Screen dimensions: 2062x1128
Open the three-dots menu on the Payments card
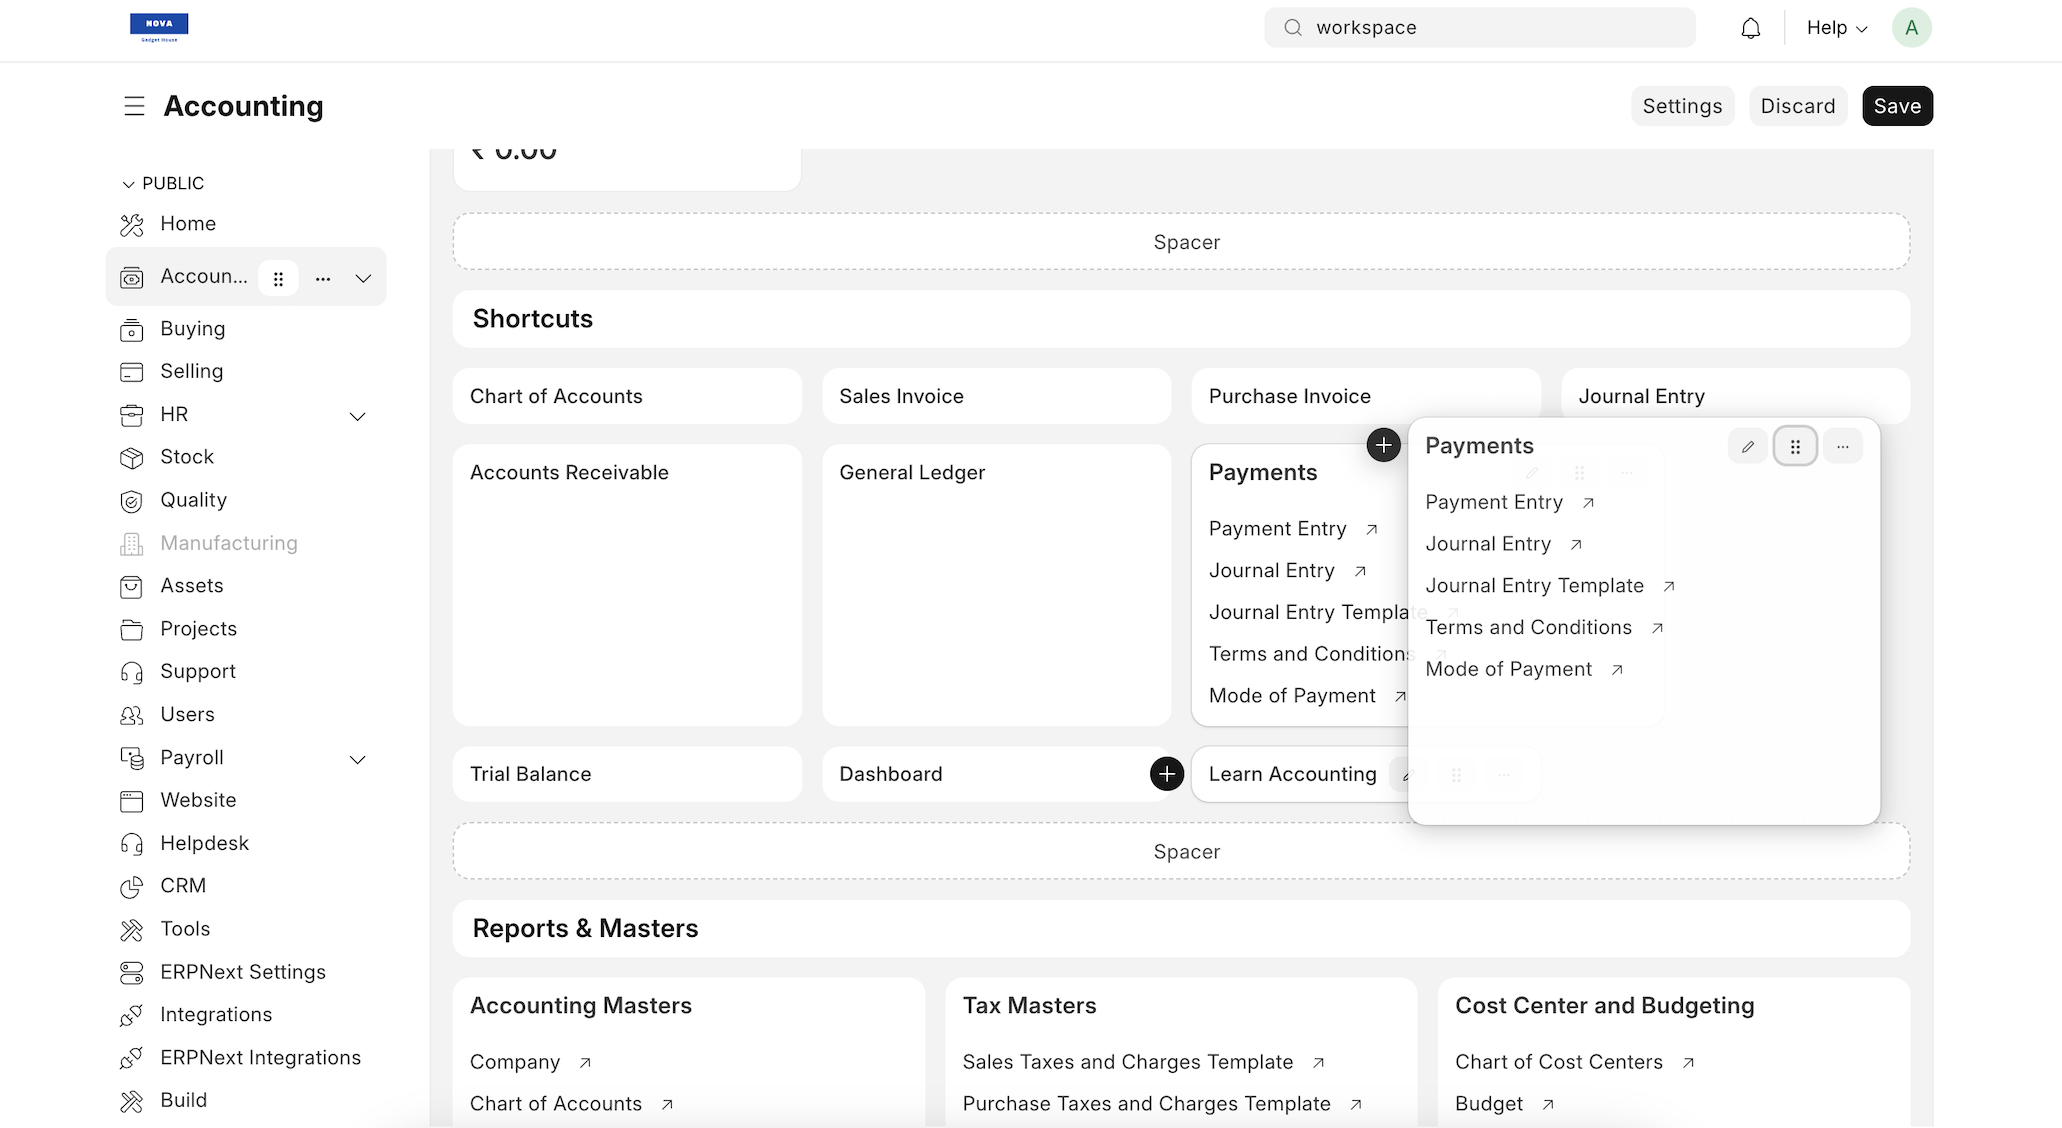[x=1842, y=446]
